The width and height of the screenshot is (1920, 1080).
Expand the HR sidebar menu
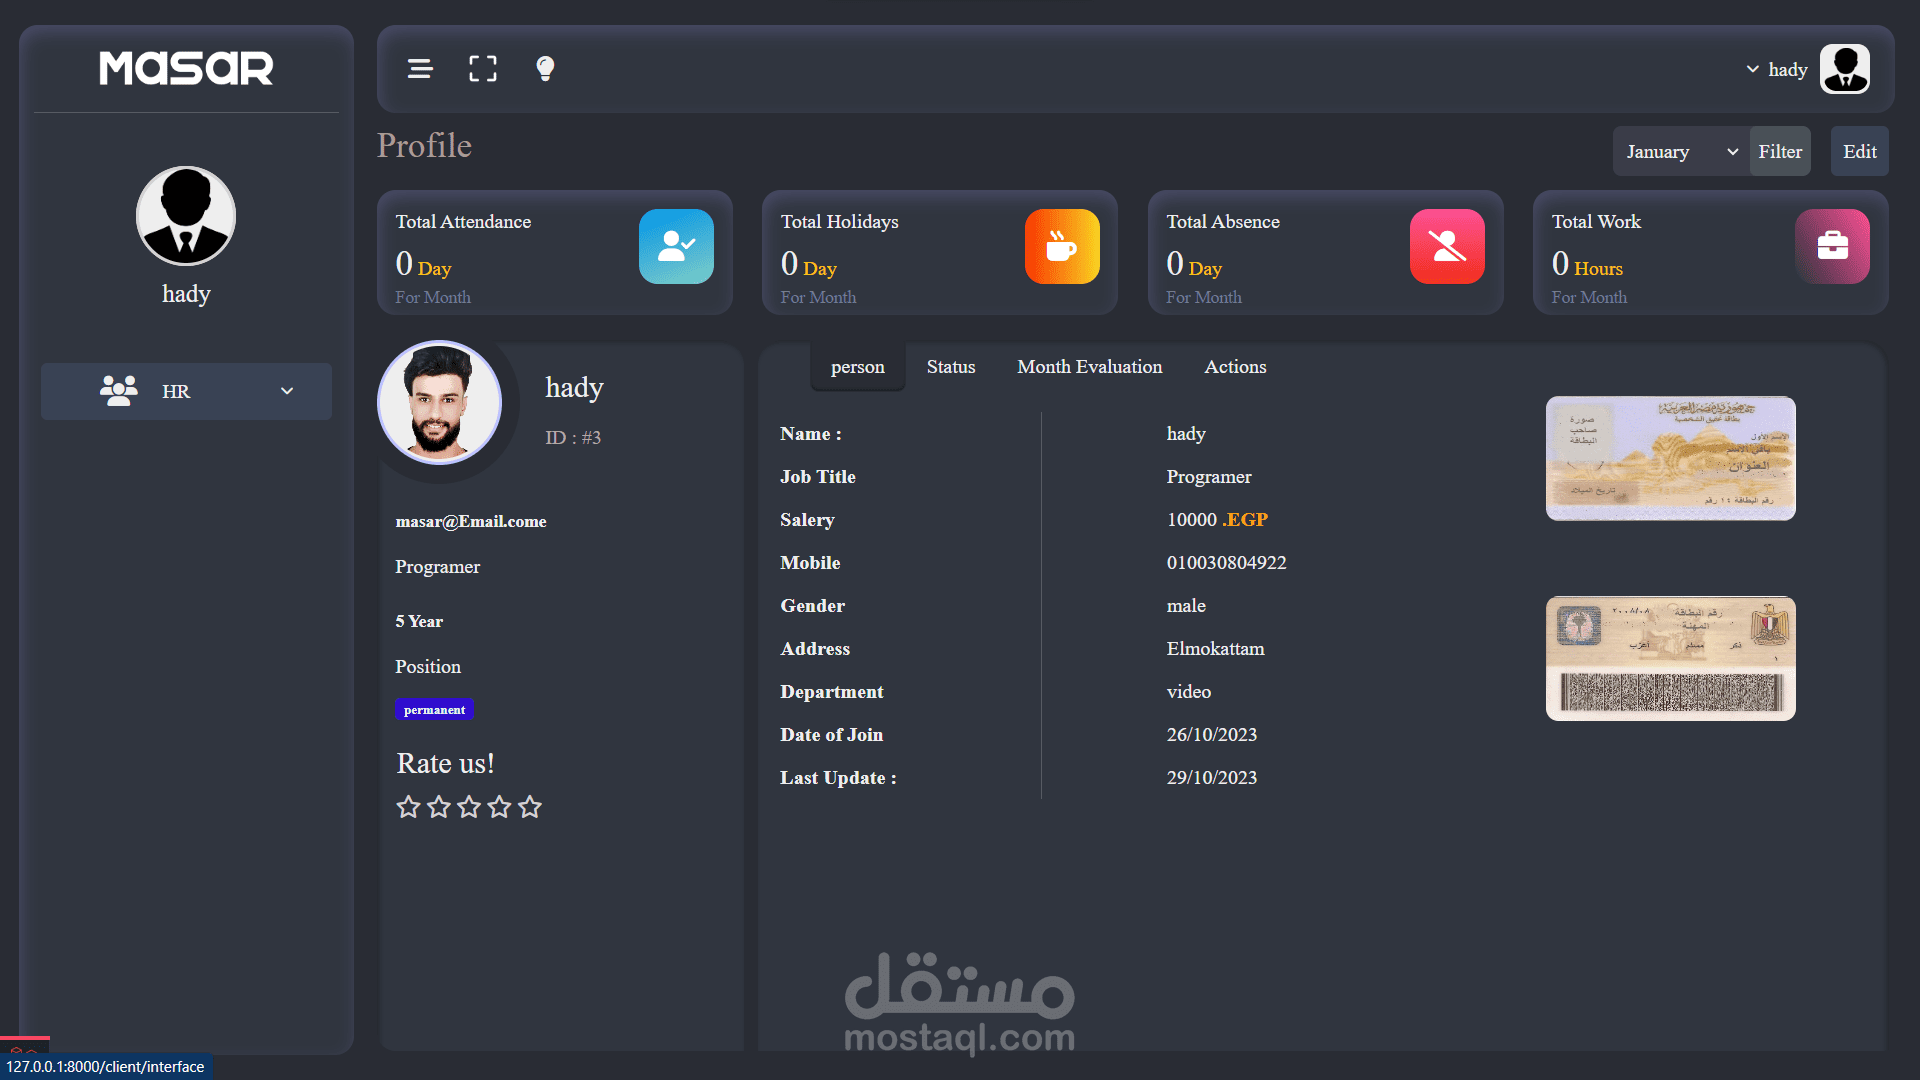coord(287,391)
